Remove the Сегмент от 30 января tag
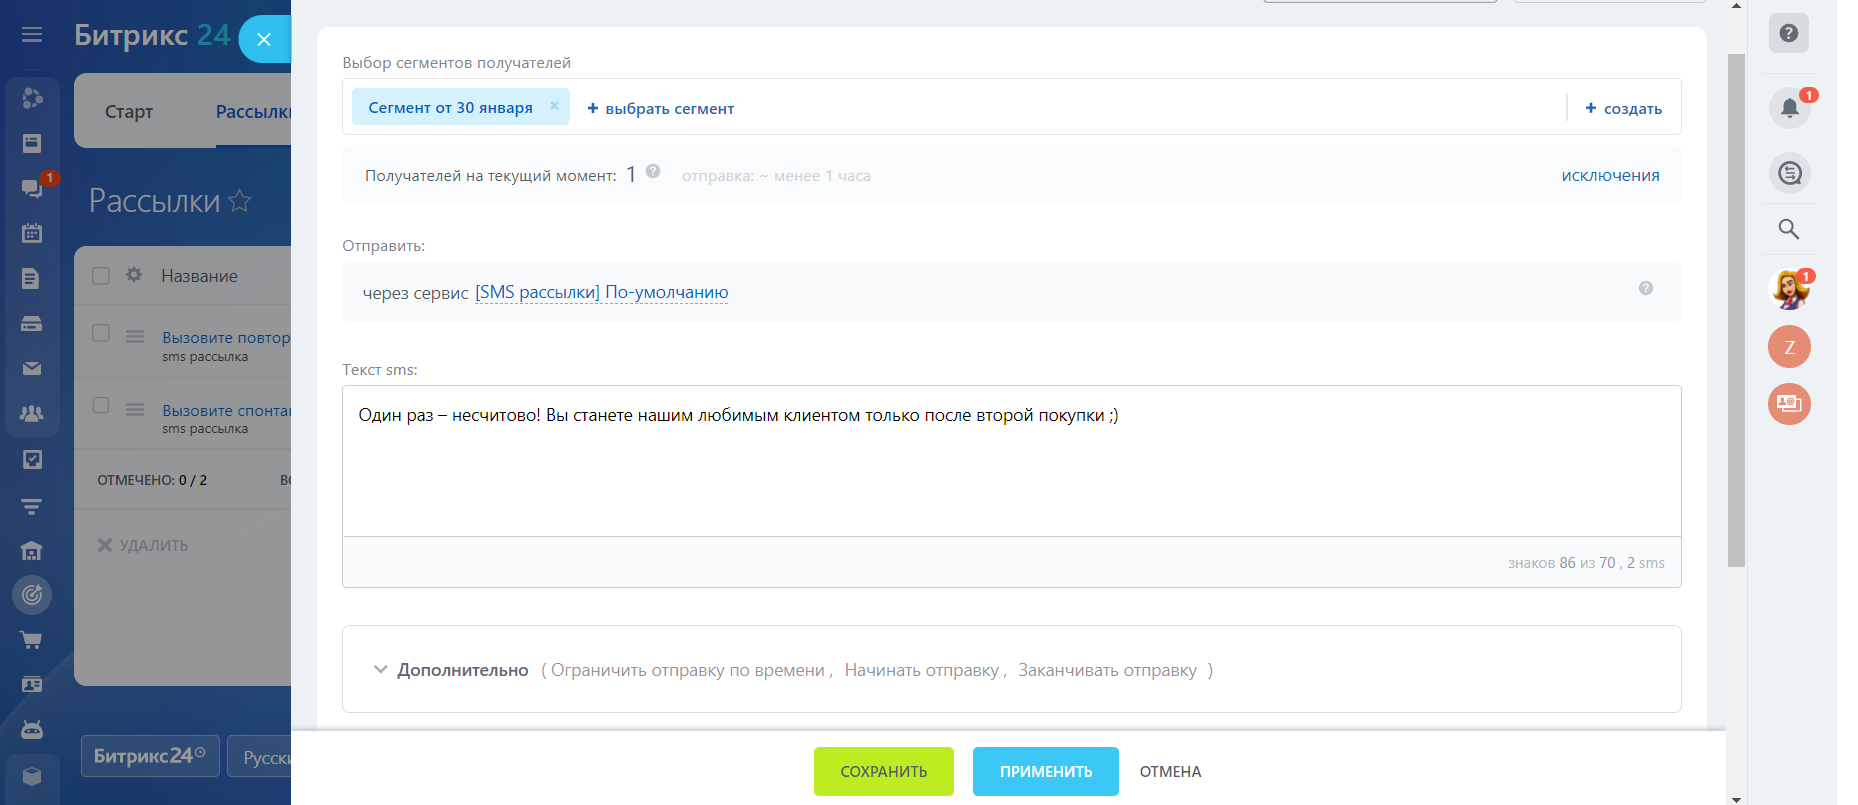 tap(554, 106)
